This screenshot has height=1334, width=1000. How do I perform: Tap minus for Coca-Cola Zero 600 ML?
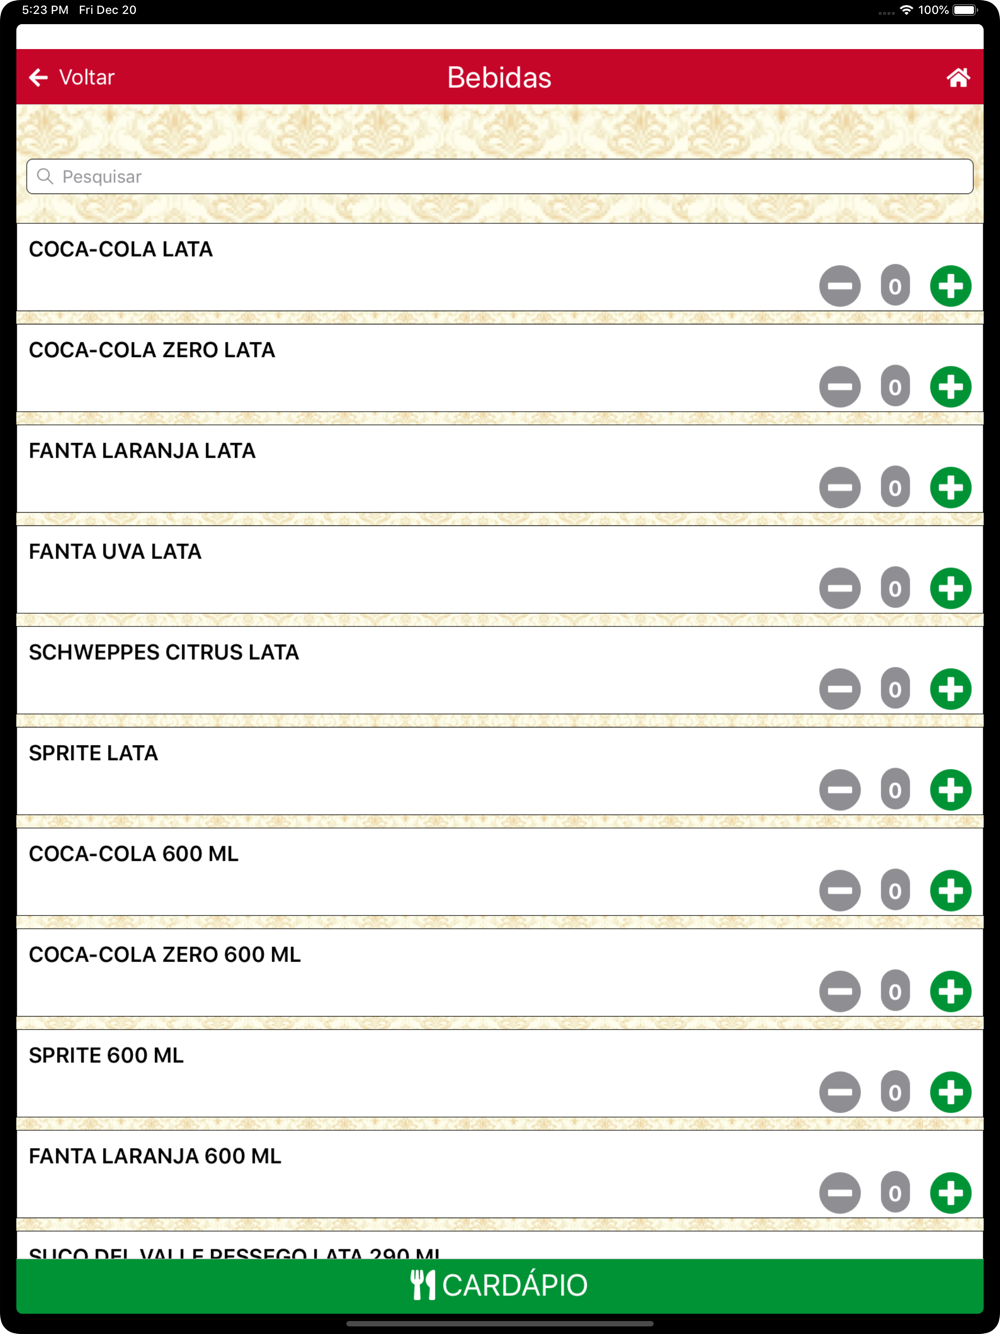[840, 991]
